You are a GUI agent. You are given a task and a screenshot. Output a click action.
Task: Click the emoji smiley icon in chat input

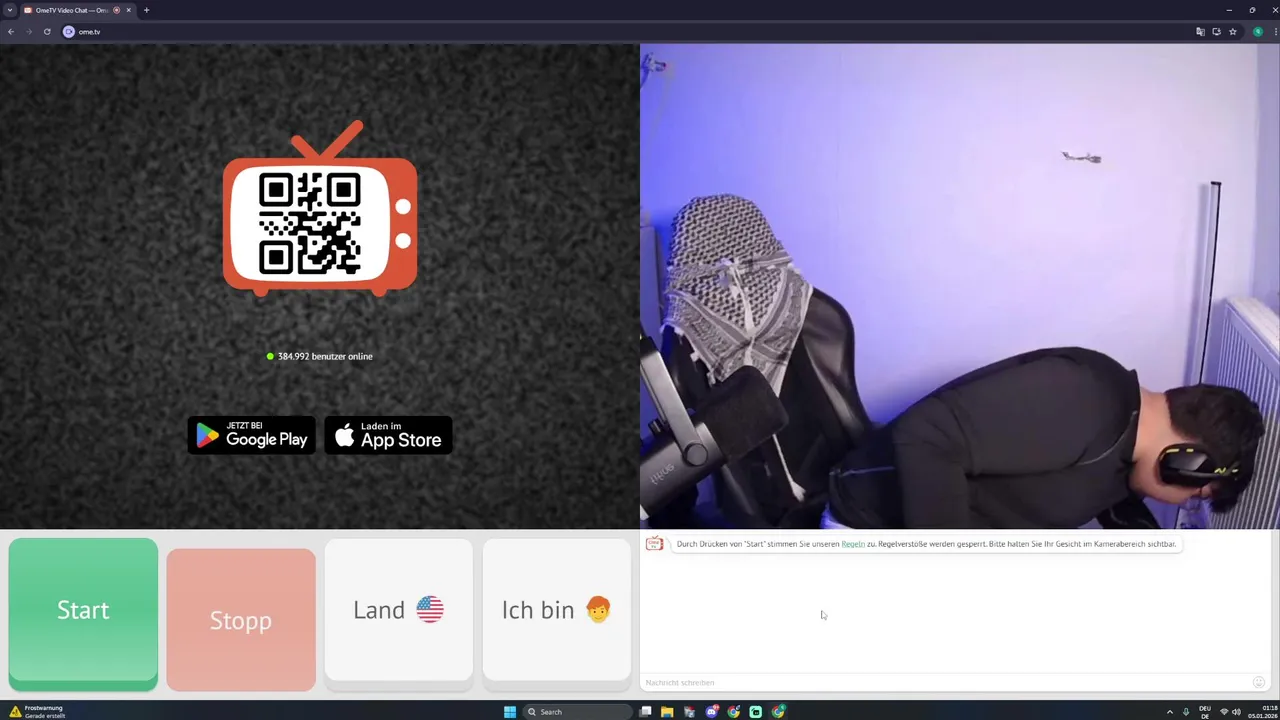pyautogui.click(x=1259, y=682)
